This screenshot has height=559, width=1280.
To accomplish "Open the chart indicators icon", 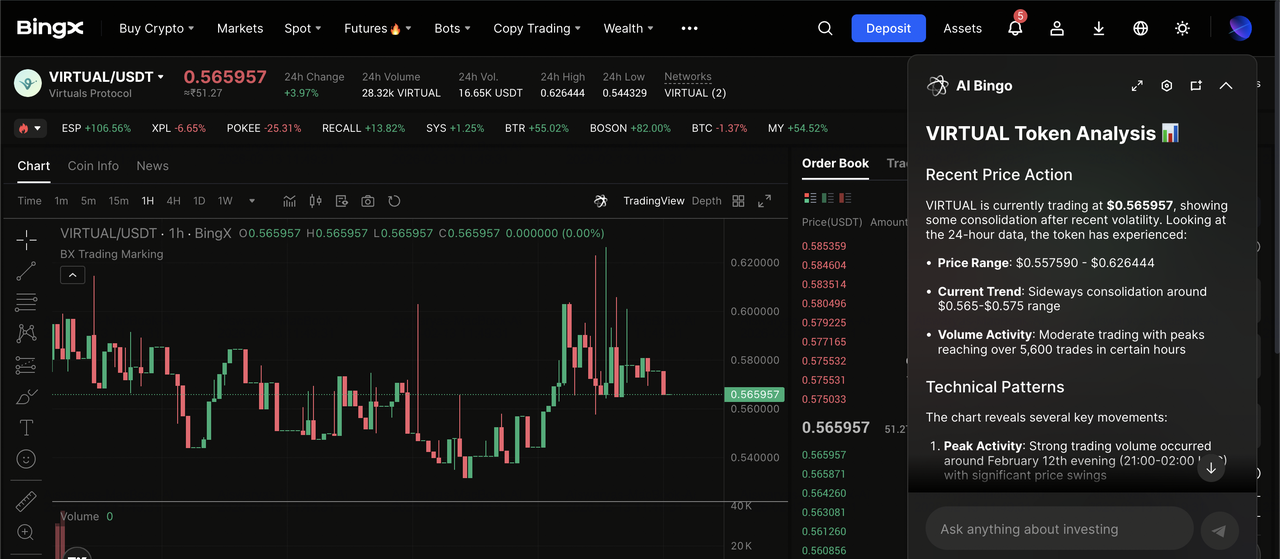I will (x=289, y=201).
